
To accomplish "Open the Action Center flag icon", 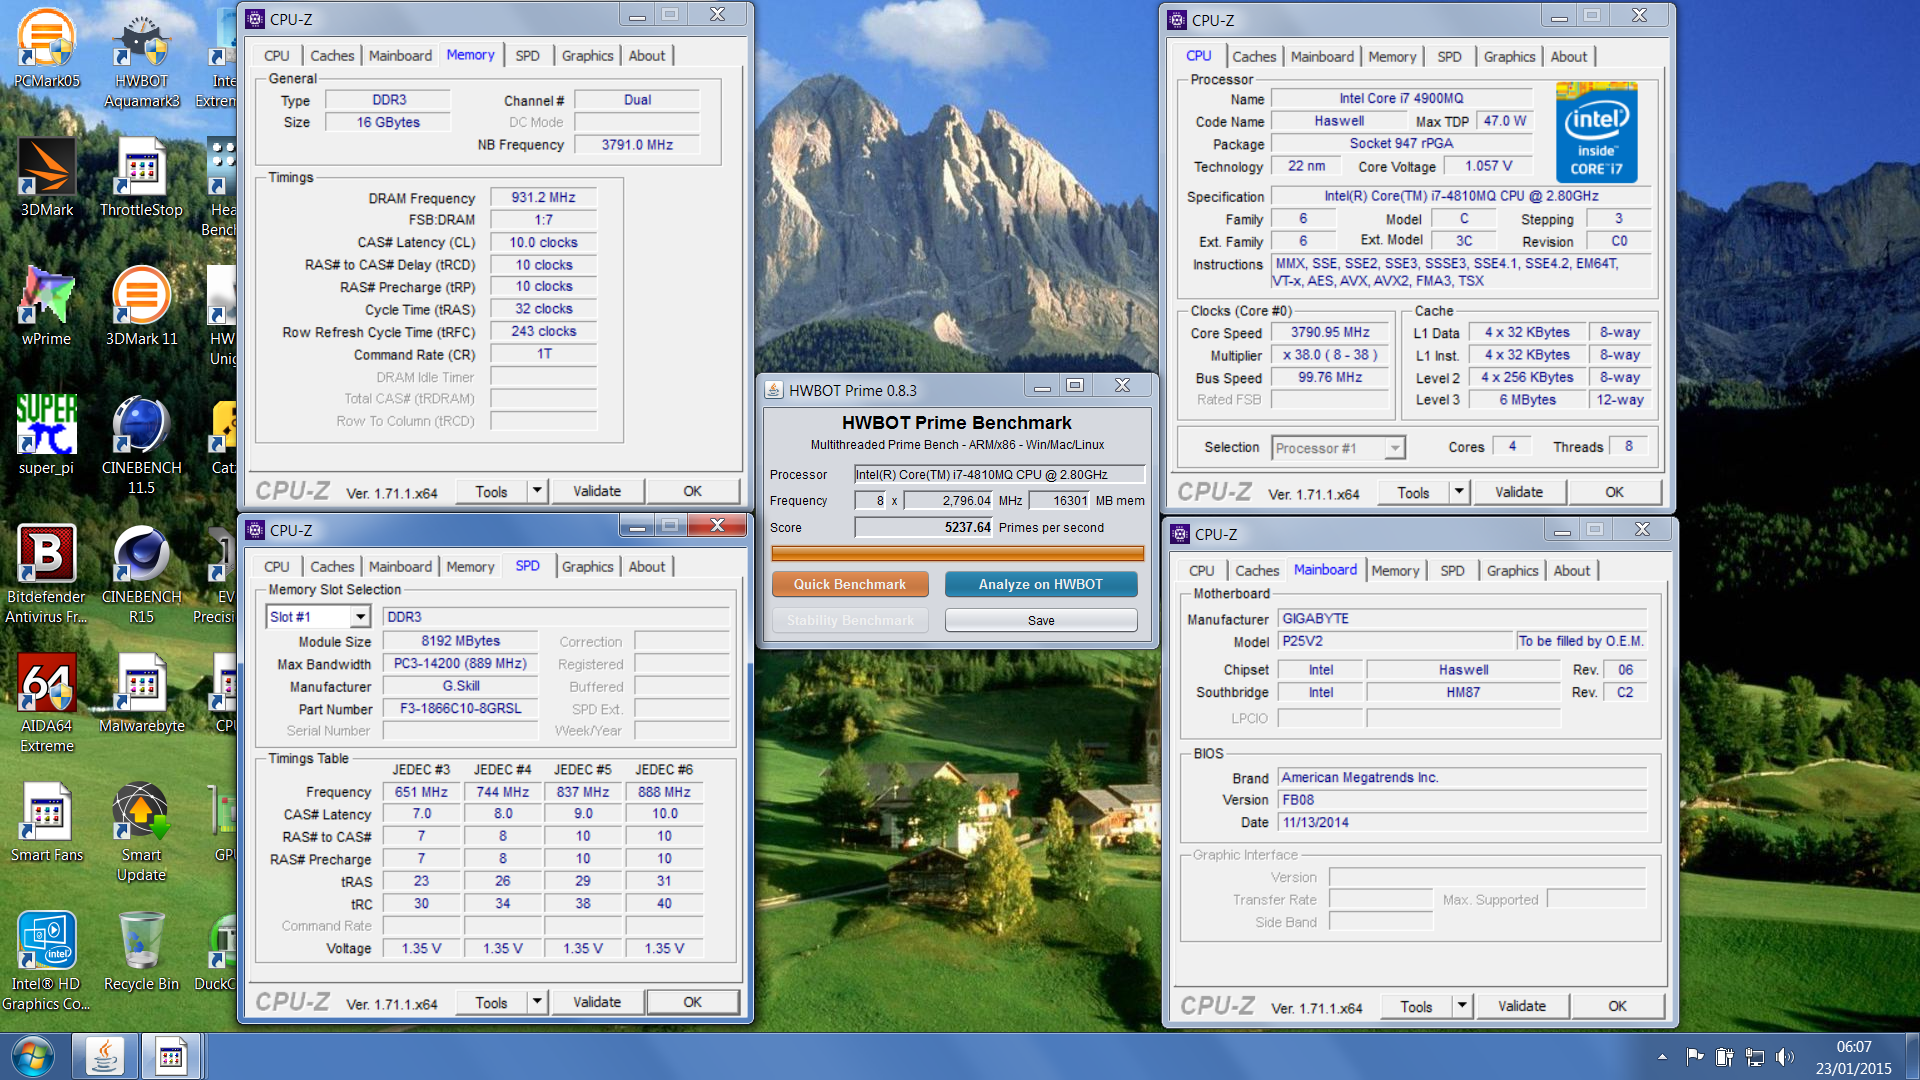I will pos(1694,1056).
